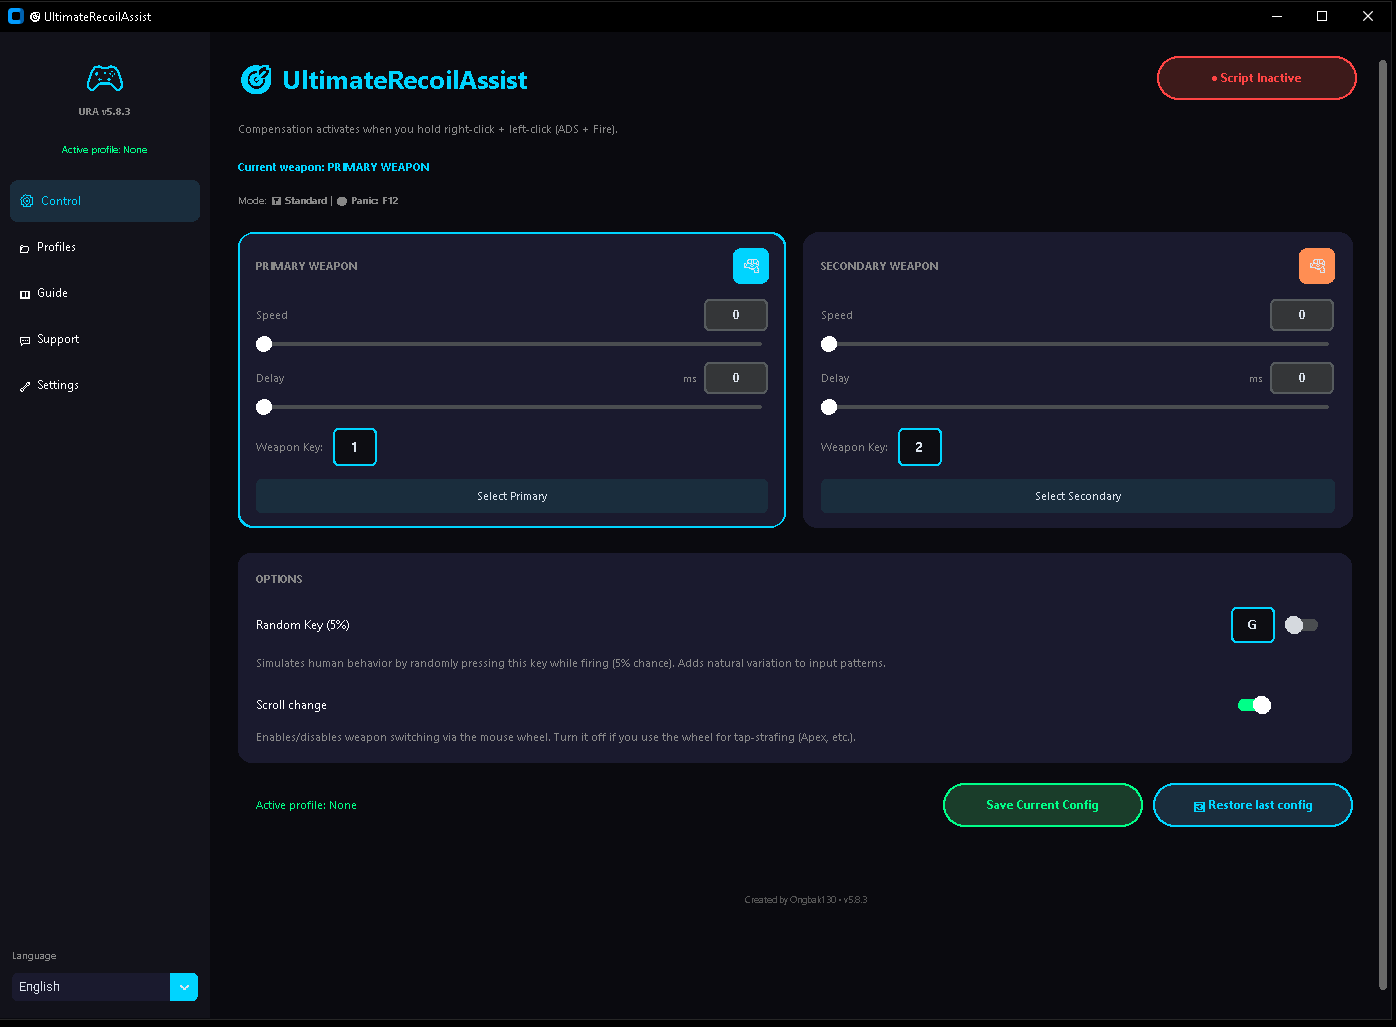Click the 'URA v5.8.3' version label
Image resolution: width=1396 pixels, height=1027 pixels.
click(x=105, y=112)
